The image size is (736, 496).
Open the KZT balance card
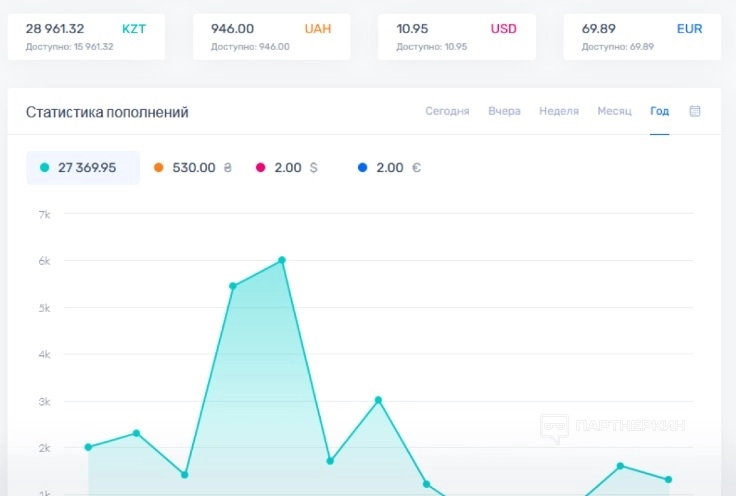pos(86,37)
